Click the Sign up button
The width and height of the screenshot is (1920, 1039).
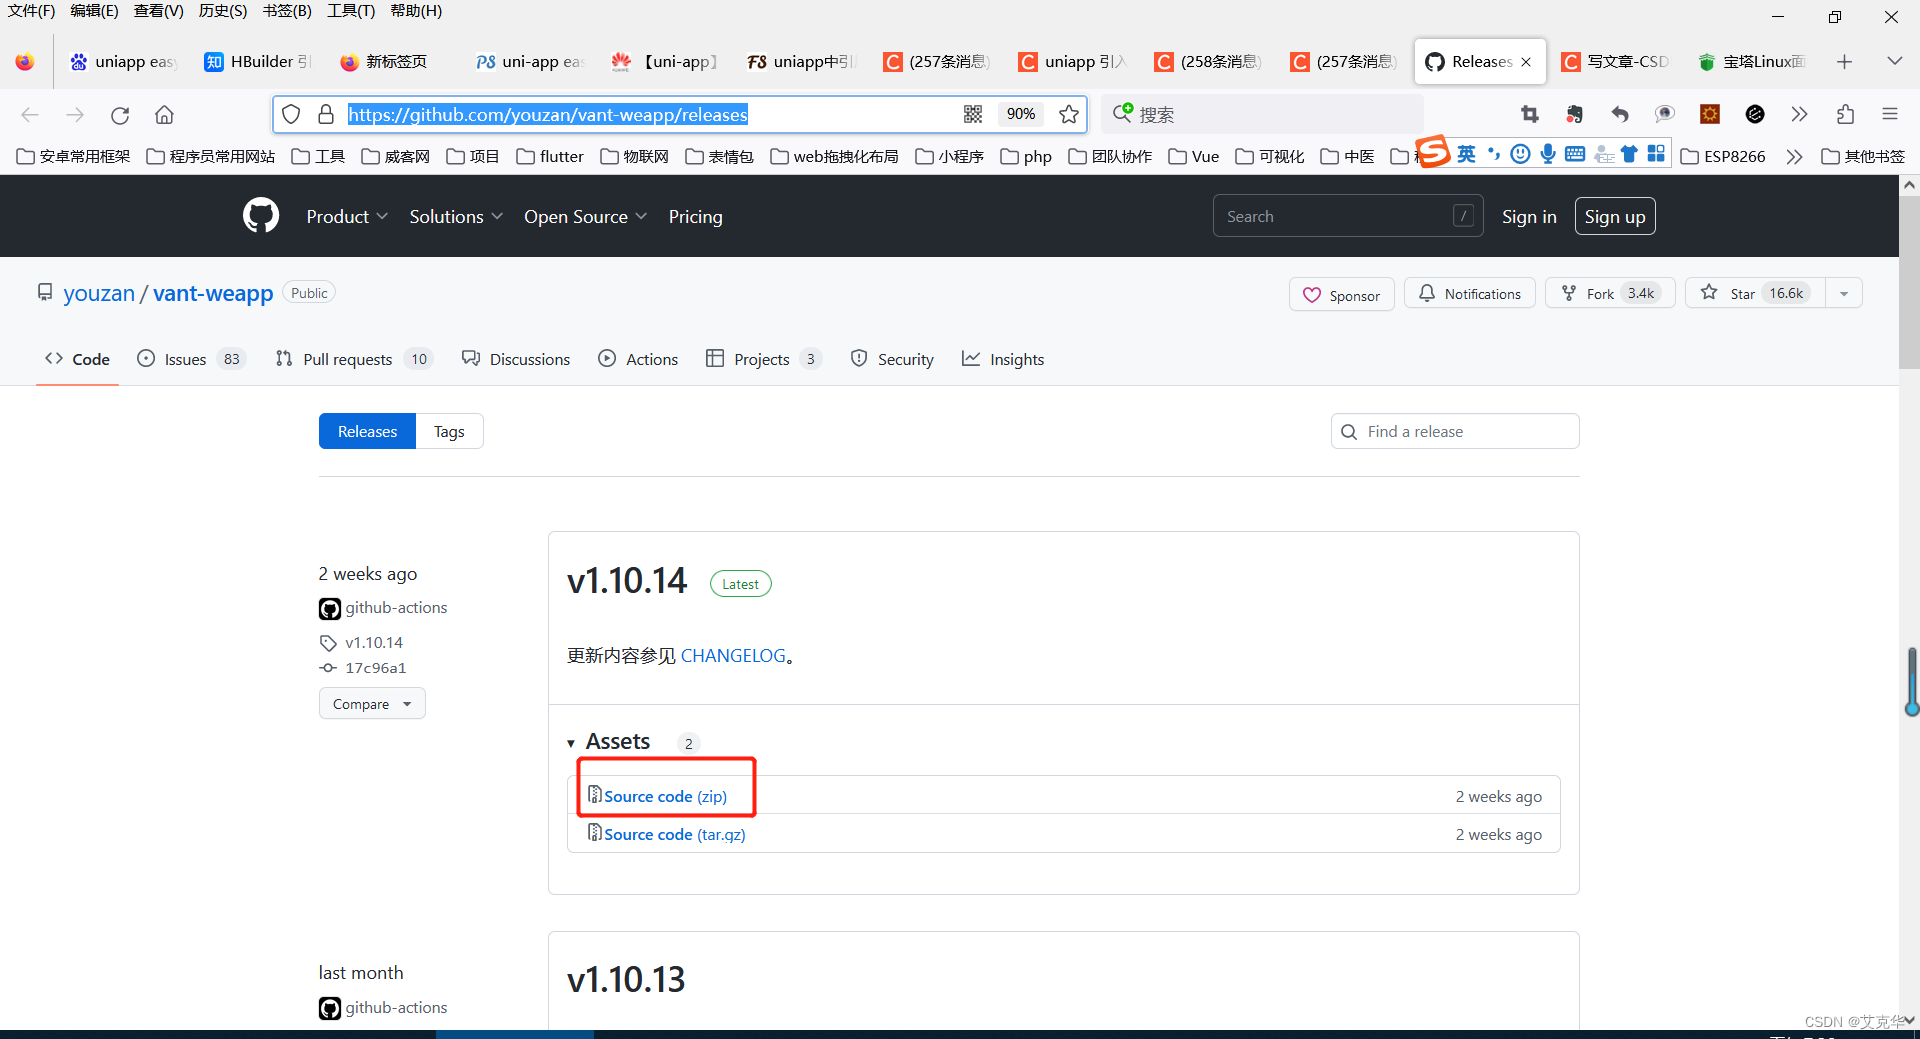1615,216
